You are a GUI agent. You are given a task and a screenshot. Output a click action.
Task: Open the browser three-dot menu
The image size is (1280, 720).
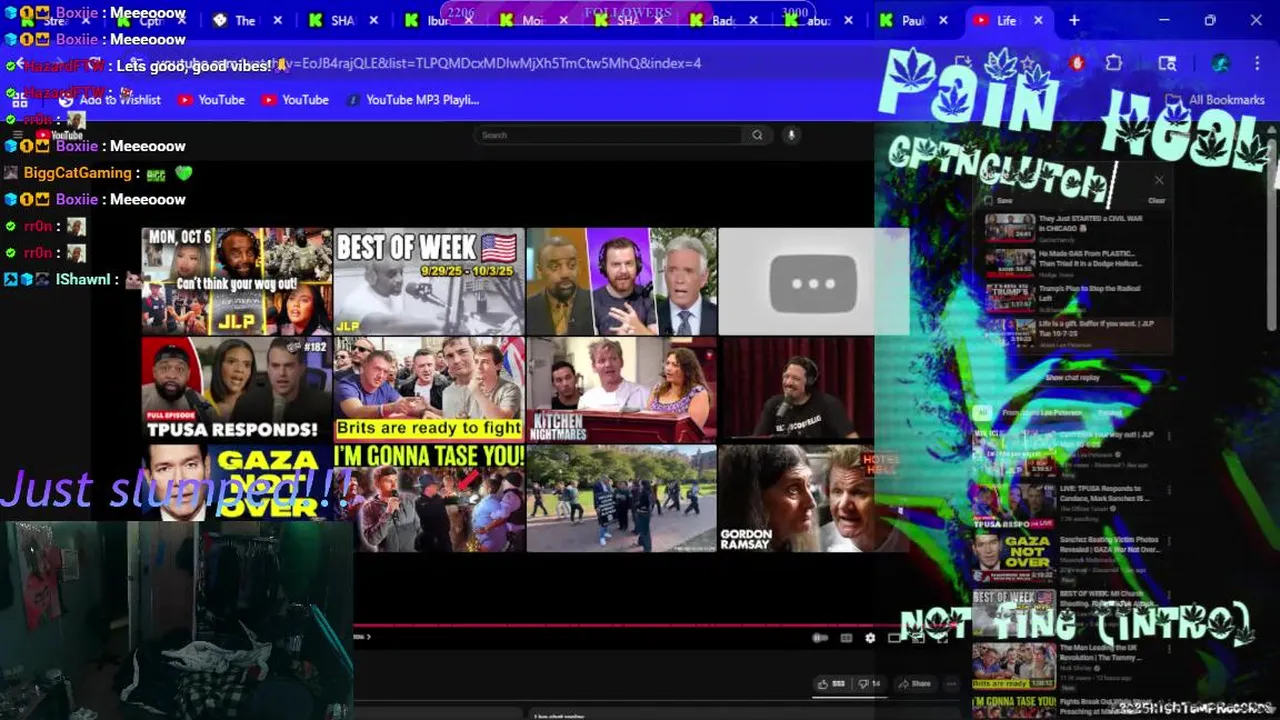point(1257,63)
